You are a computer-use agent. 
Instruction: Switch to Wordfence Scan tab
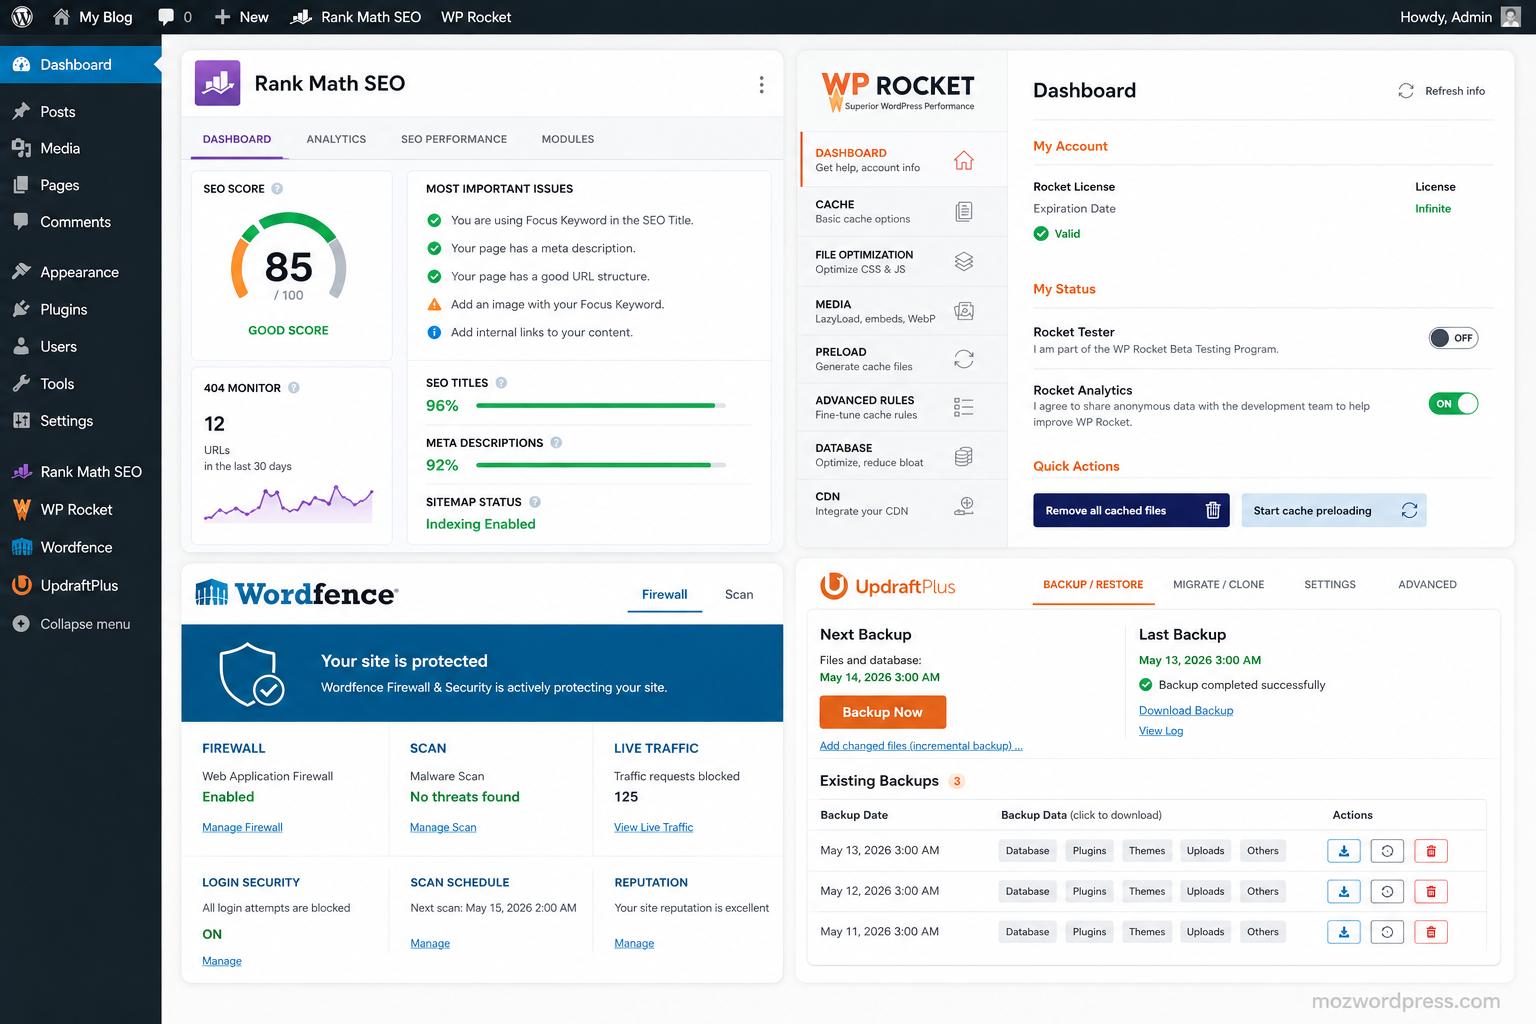click(x=739, y=594)
